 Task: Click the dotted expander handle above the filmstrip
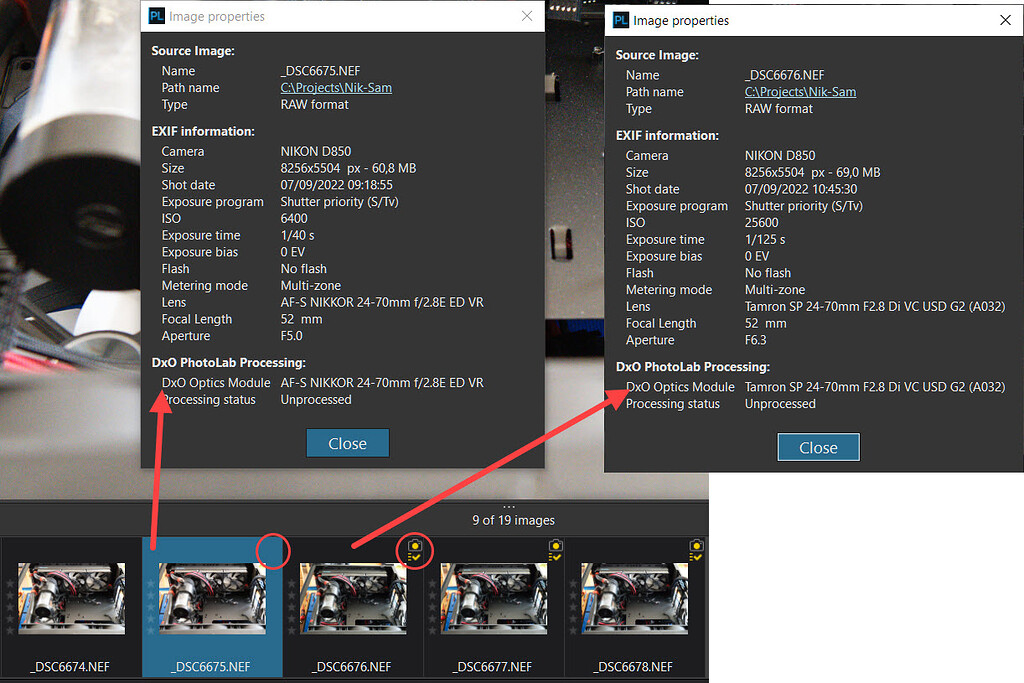pyautogui.click(x=509, y=505)
